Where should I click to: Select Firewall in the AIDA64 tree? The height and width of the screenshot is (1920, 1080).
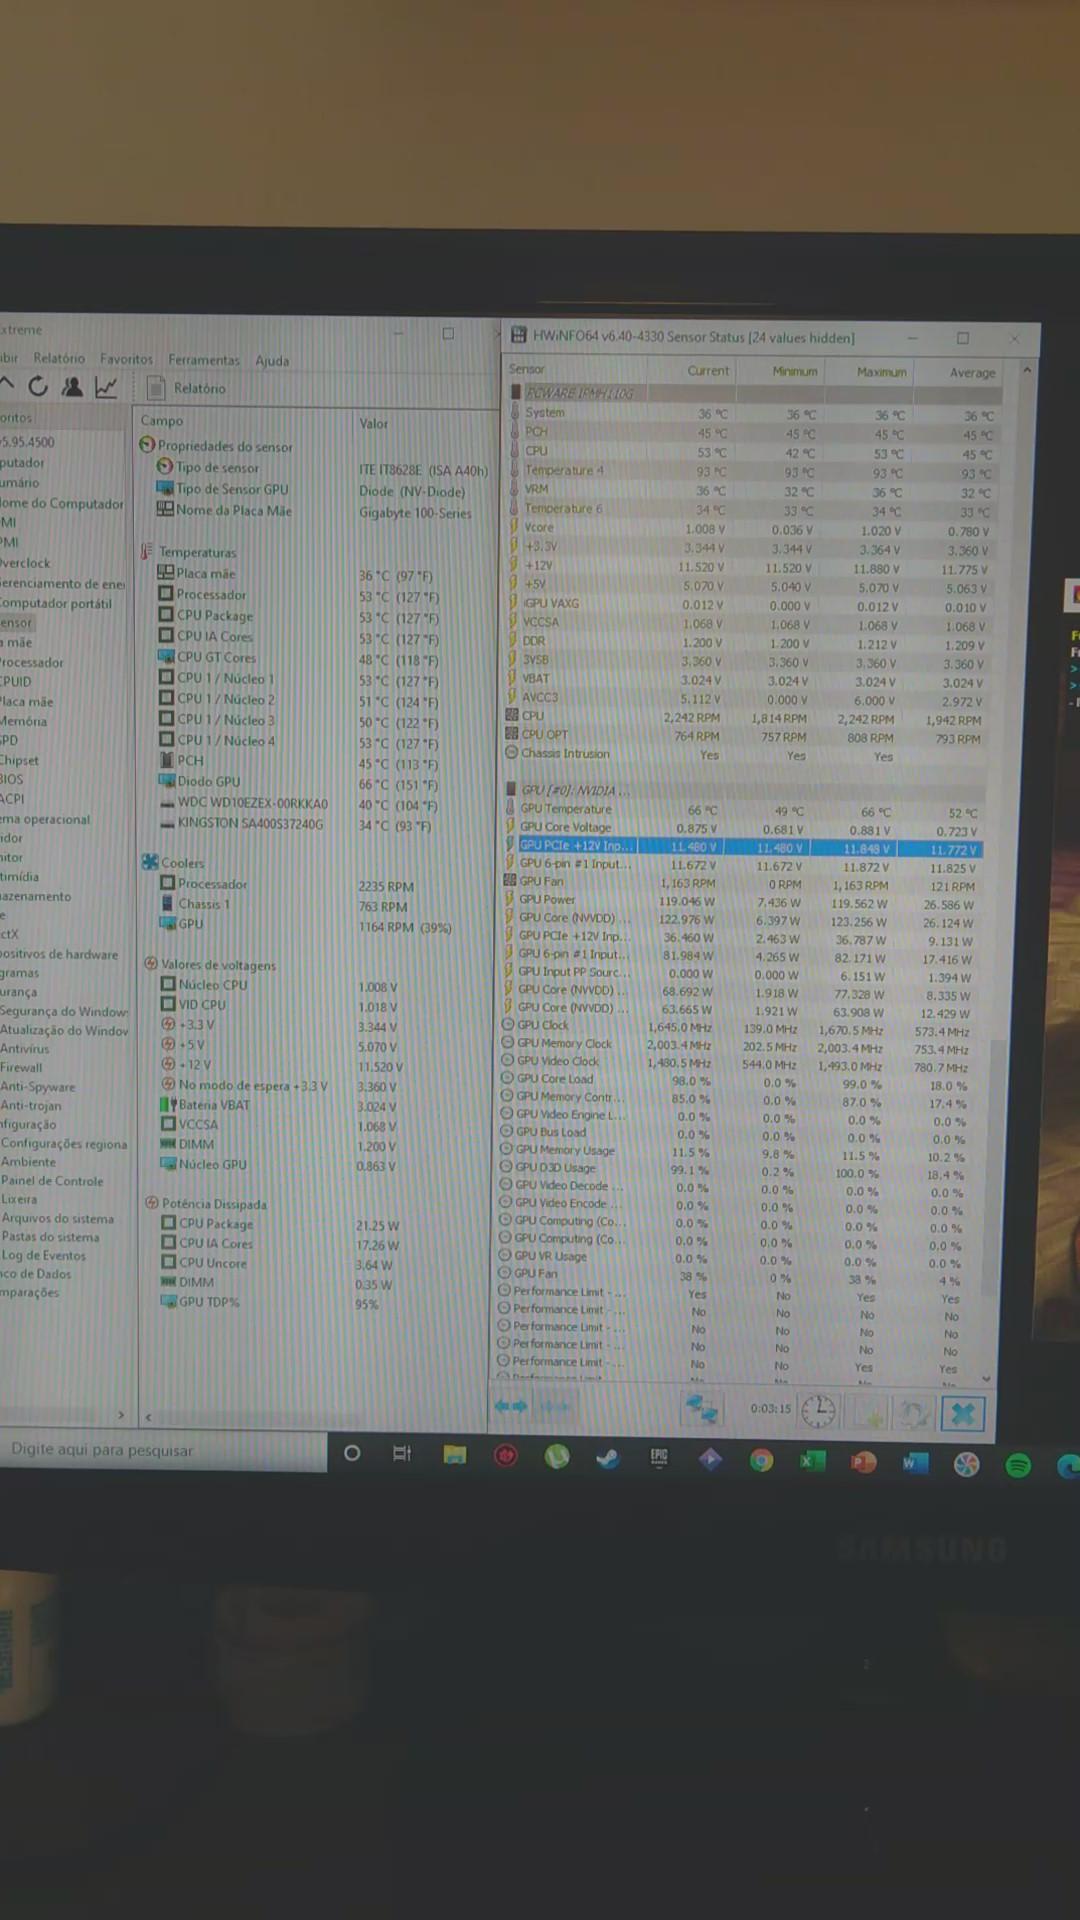[21, 1067]
